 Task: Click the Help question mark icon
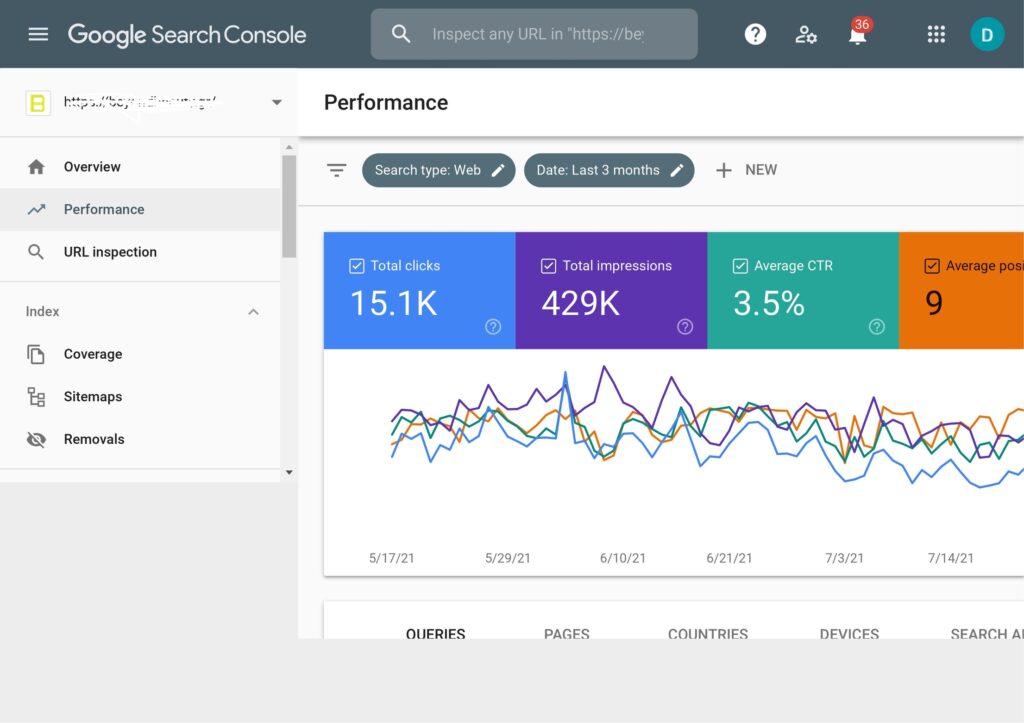point(755,34)
